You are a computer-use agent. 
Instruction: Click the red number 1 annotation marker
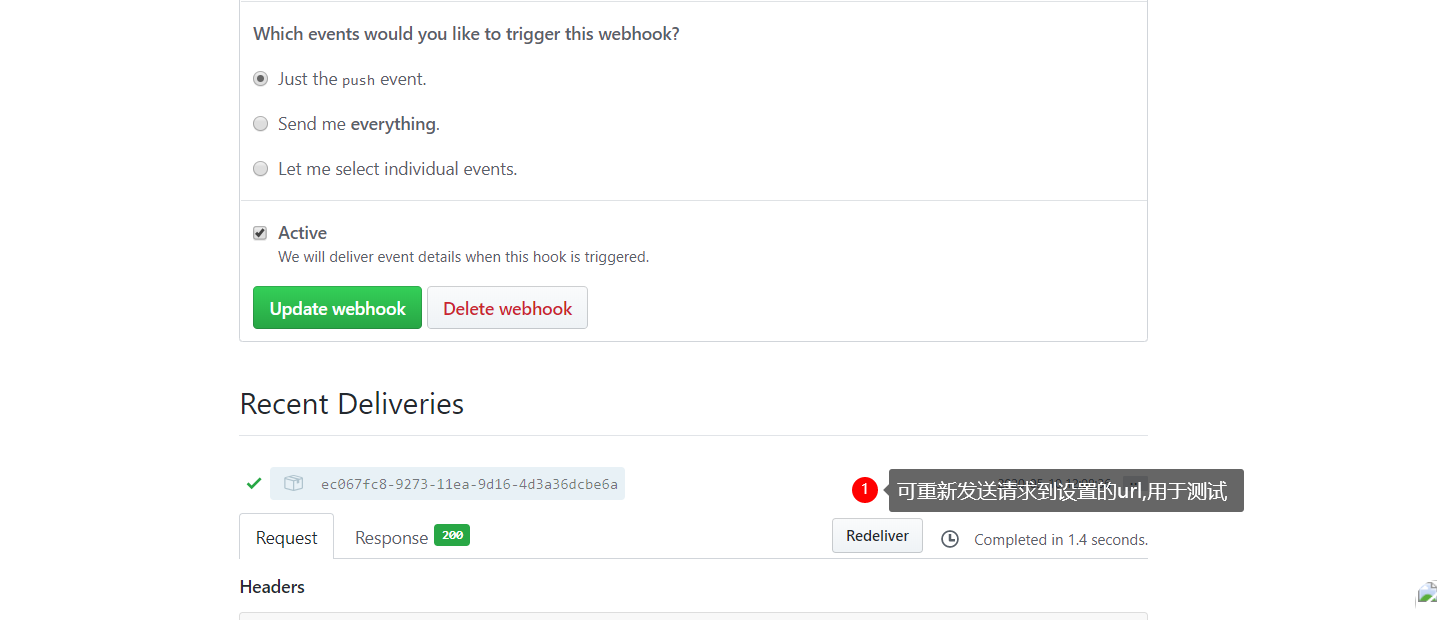point(865,490)
